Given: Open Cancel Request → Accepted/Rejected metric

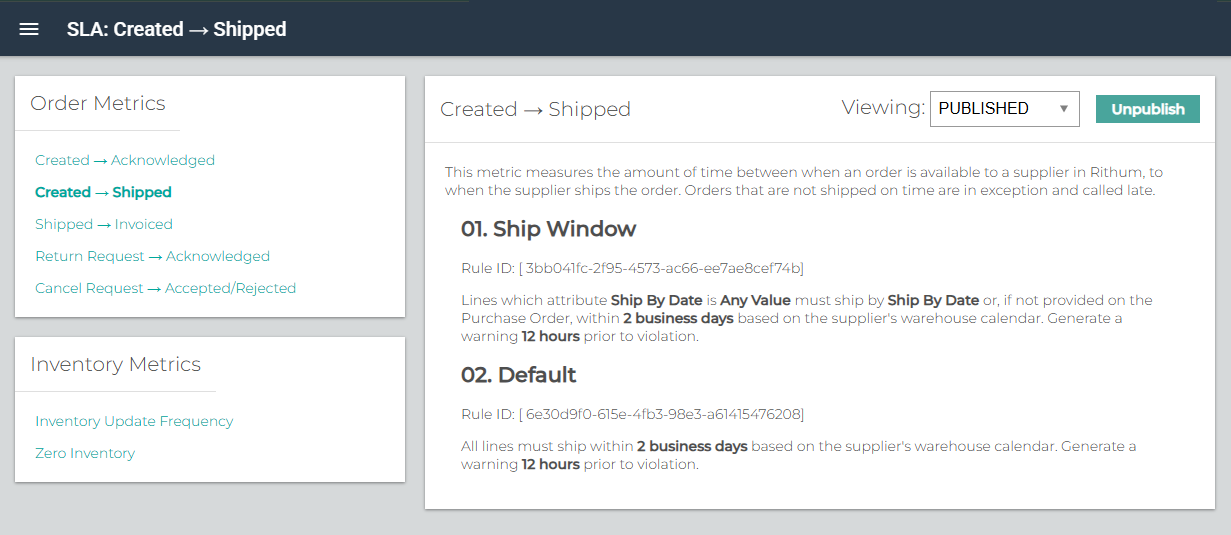Looking at the screenshot, I should click(x=166, y=288).
